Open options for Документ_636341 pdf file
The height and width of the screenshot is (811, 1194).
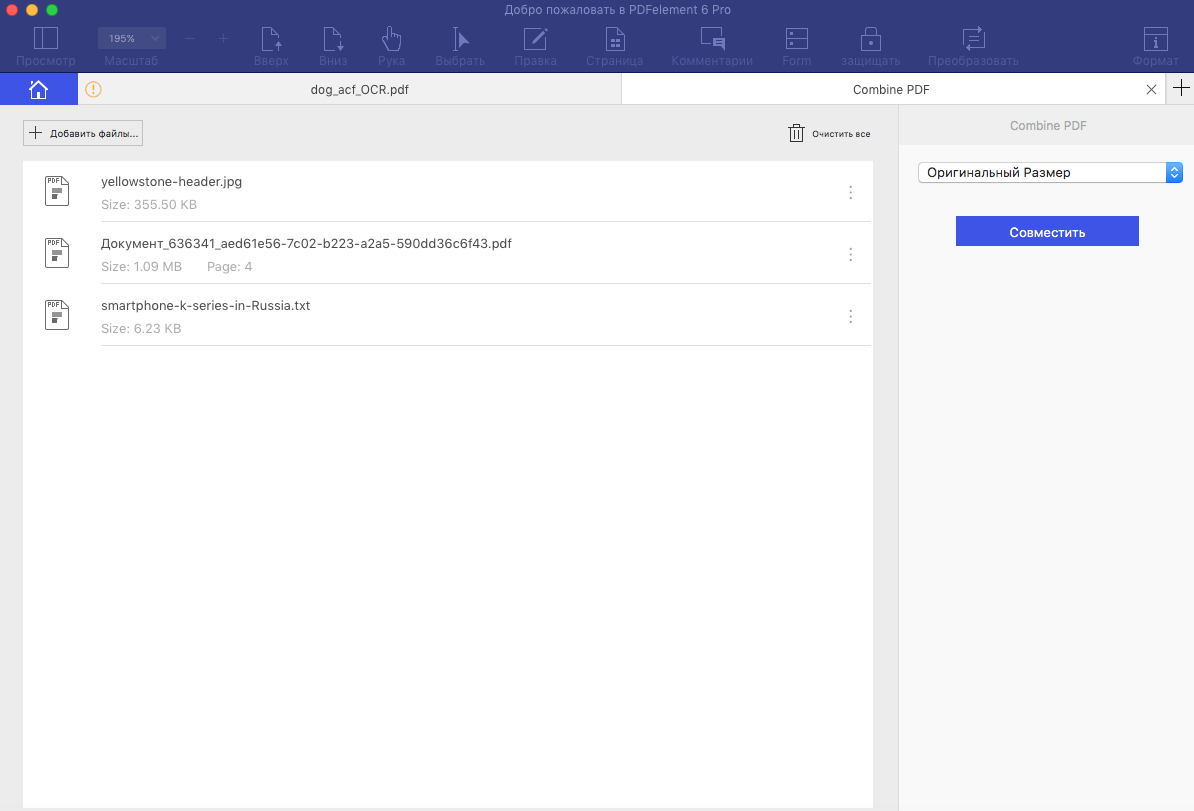[x=851, y=254]
